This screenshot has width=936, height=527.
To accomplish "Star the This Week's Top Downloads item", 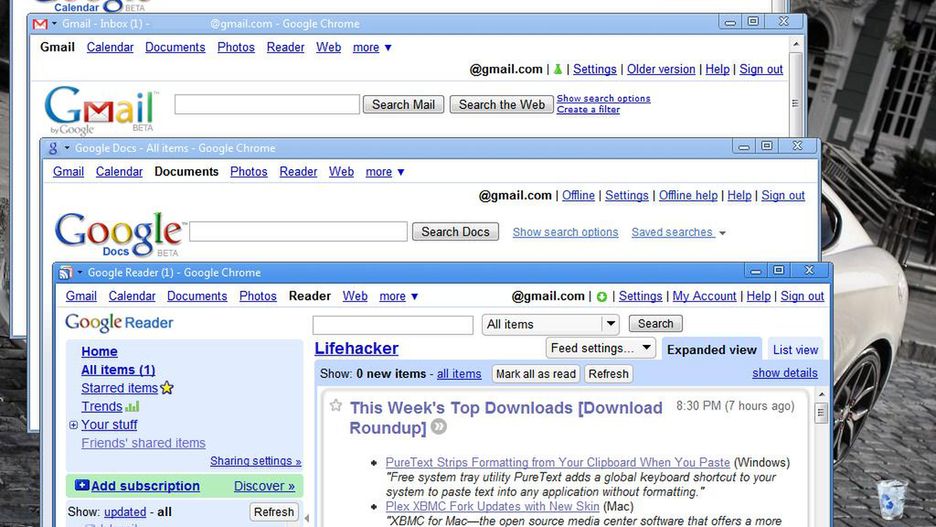I will pyautogui.click(x=336, y=406).
